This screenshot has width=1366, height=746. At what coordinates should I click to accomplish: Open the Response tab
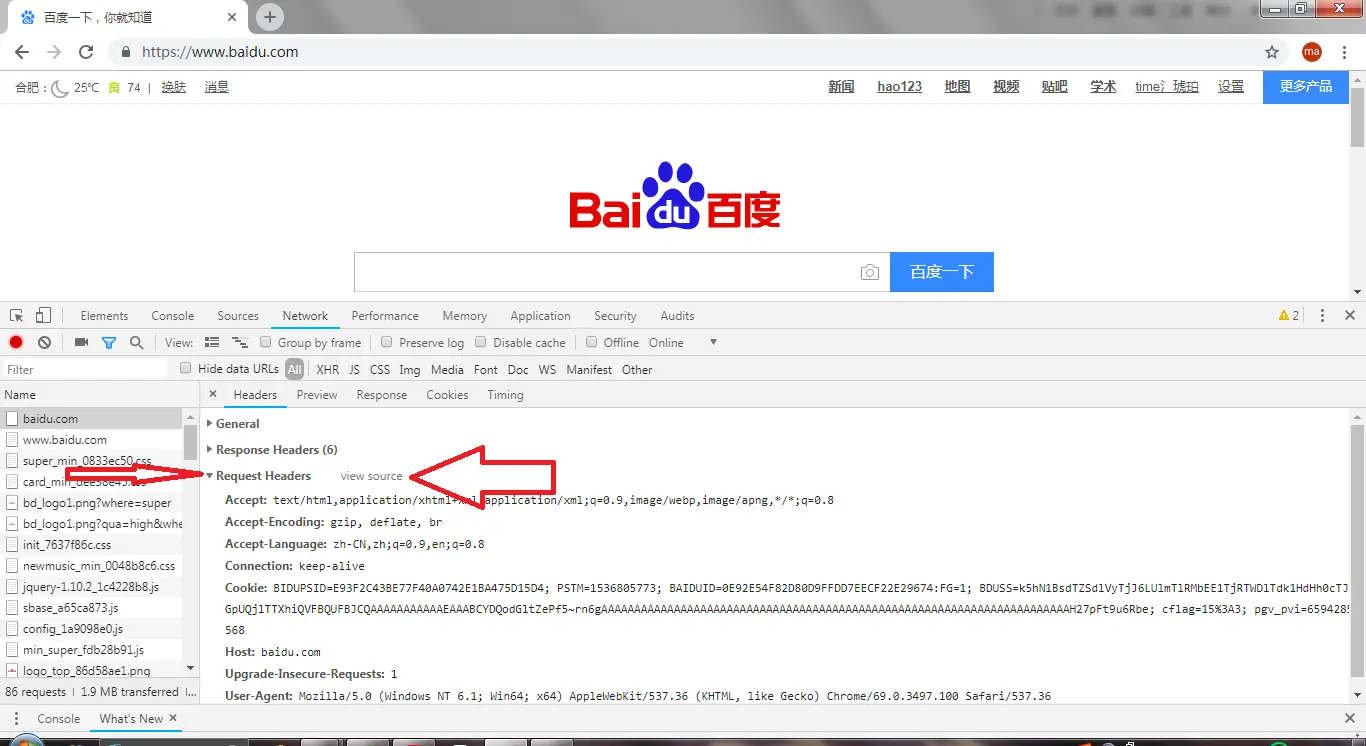pos(382,395)
